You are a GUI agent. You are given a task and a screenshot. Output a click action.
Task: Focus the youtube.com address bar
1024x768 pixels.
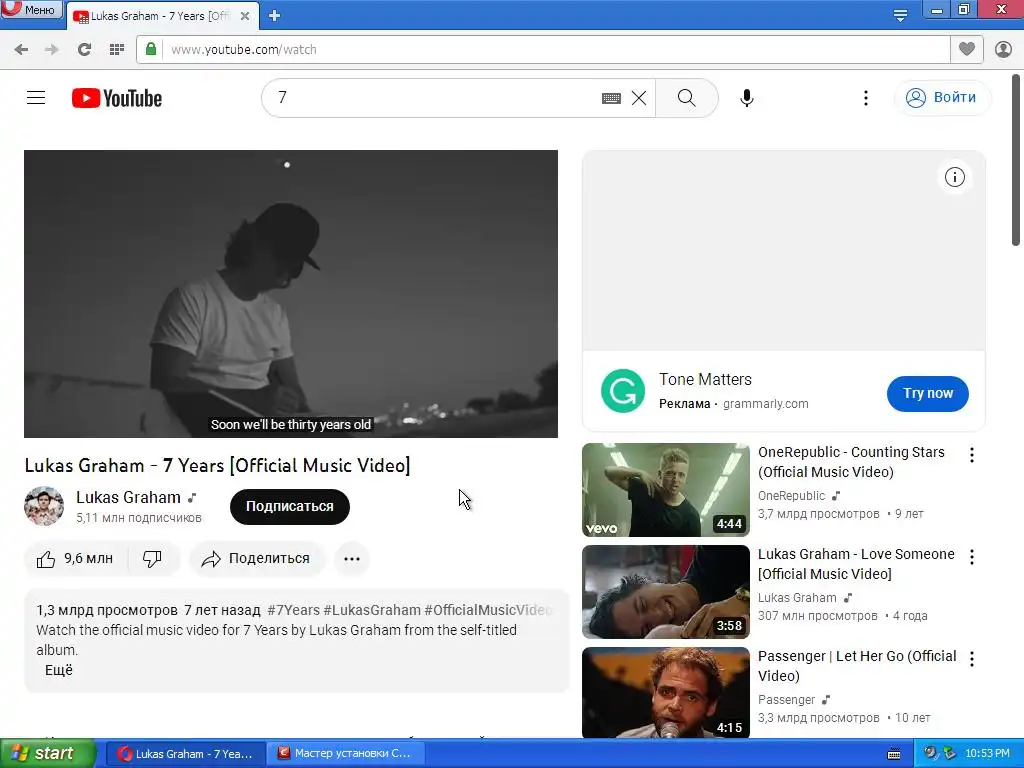click(555, 50)
